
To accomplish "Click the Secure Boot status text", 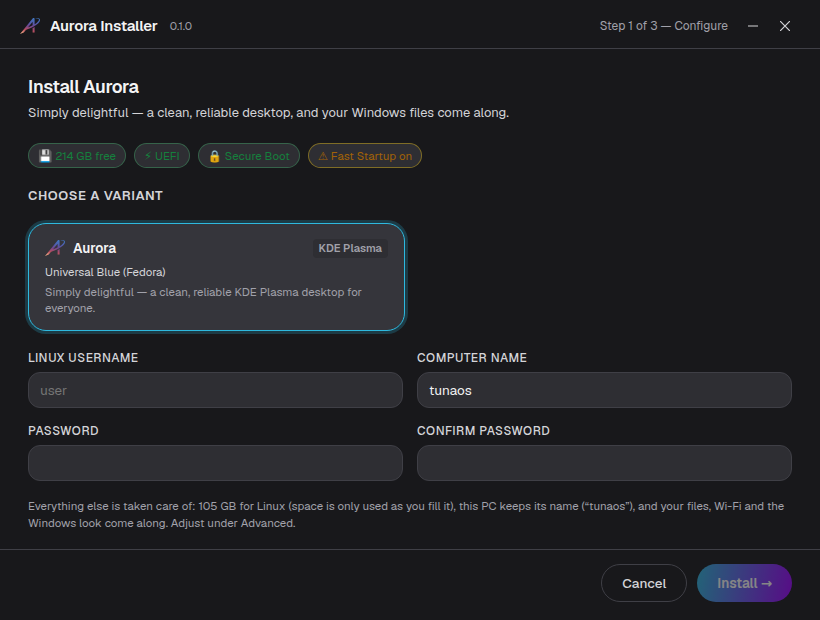I will pyautogui.click(x=257, y=156).
